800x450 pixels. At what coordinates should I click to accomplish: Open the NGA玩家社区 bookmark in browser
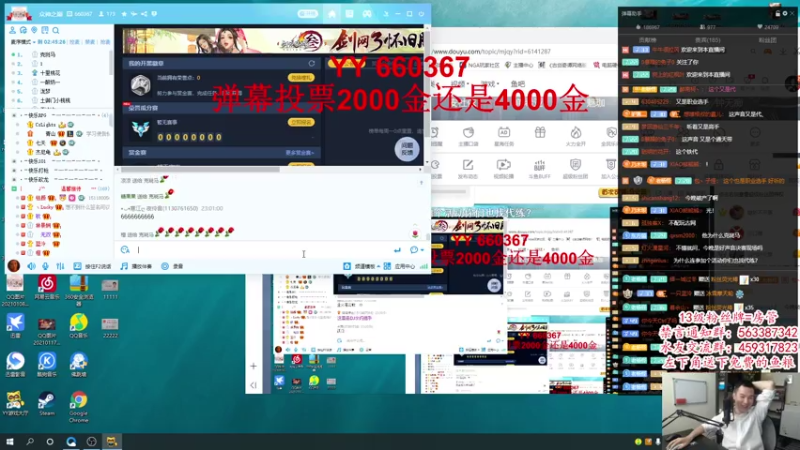tap(480, 65)
